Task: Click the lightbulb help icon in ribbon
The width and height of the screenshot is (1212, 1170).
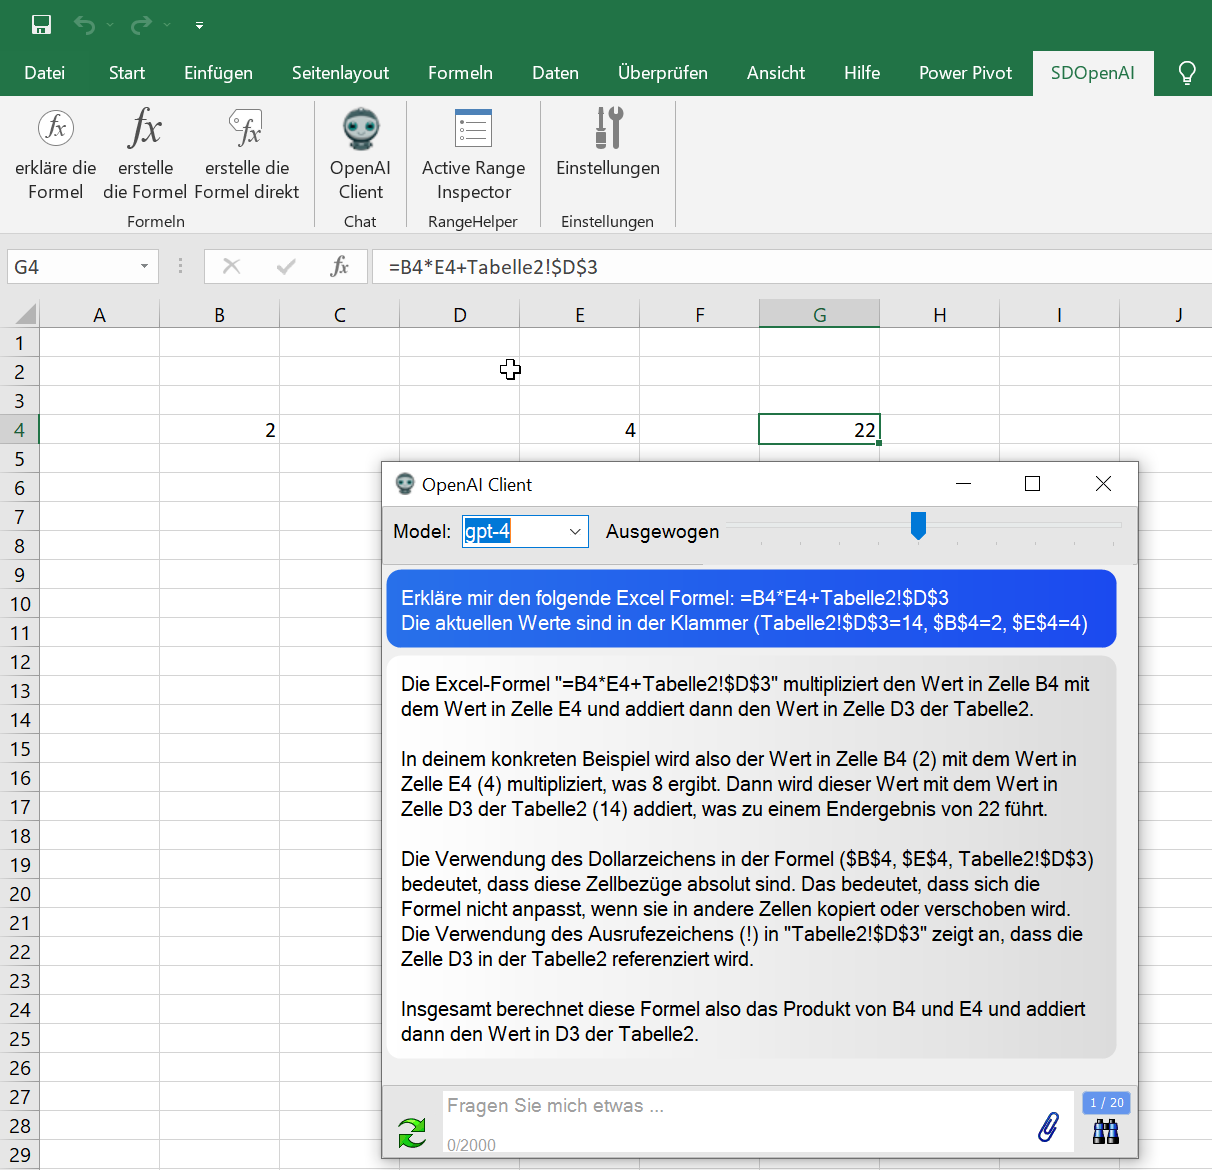Action: click(x=1187, y=73)
